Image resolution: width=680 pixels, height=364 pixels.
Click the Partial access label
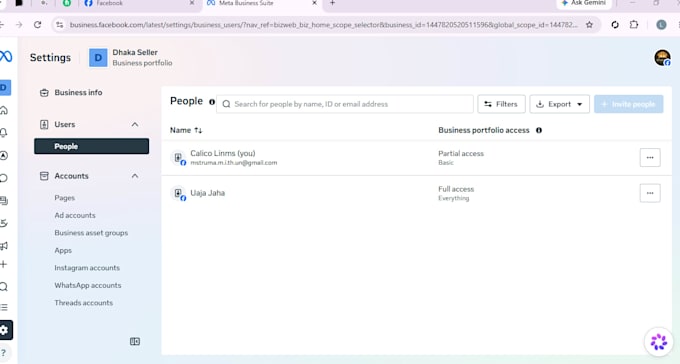(x=461, y=154)
